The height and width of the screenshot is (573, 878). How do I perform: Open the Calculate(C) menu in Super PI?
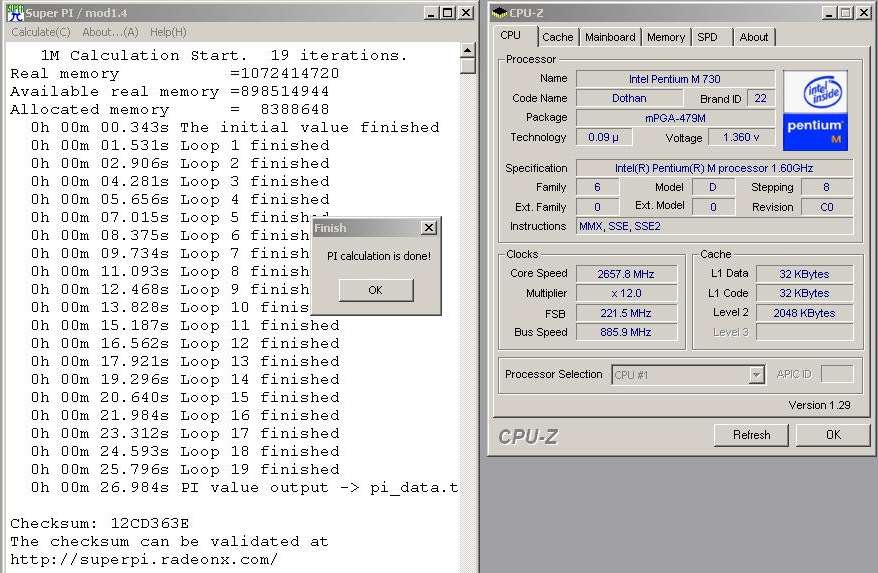(x=41, y=32)
